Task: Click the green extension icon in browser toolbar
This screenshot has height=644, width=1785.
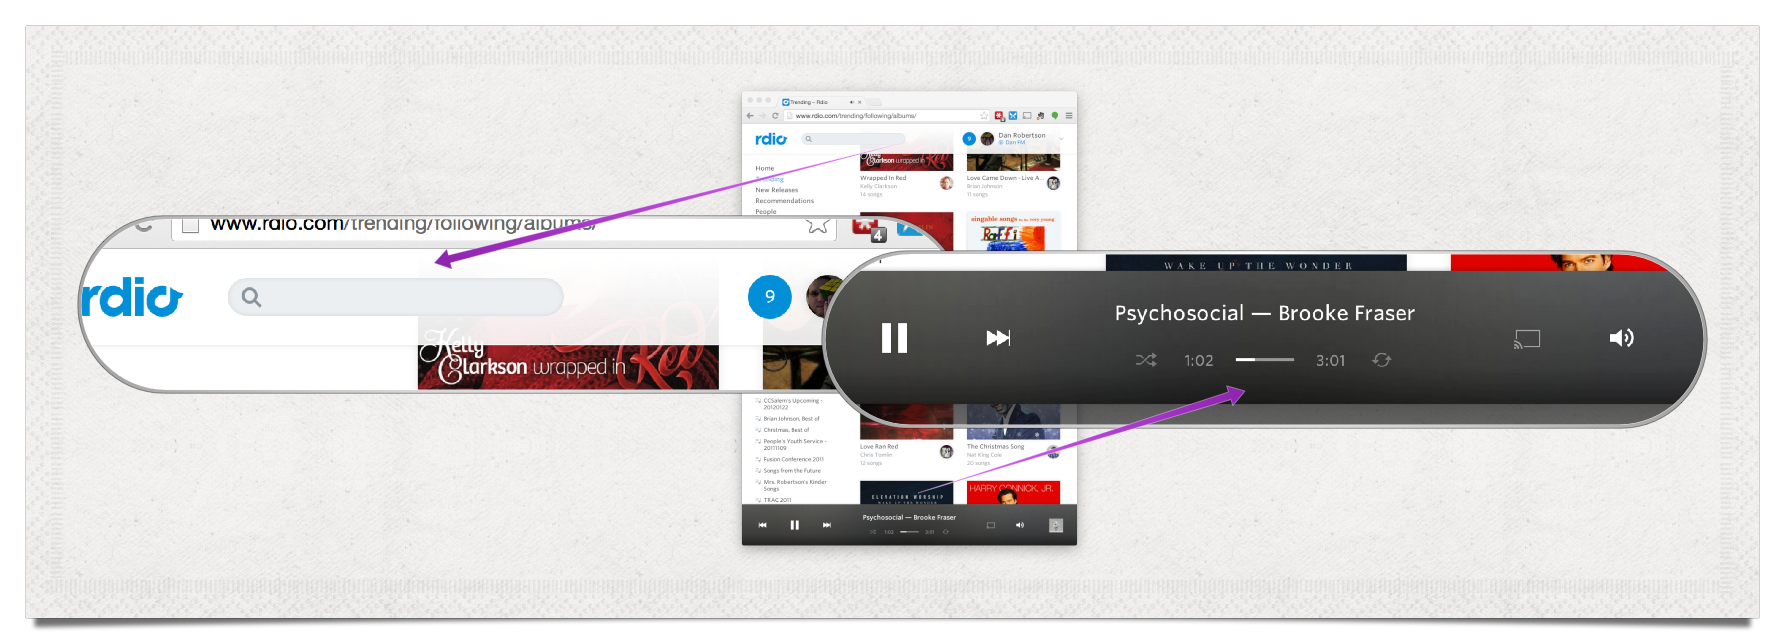Action: click(1054, 116)
